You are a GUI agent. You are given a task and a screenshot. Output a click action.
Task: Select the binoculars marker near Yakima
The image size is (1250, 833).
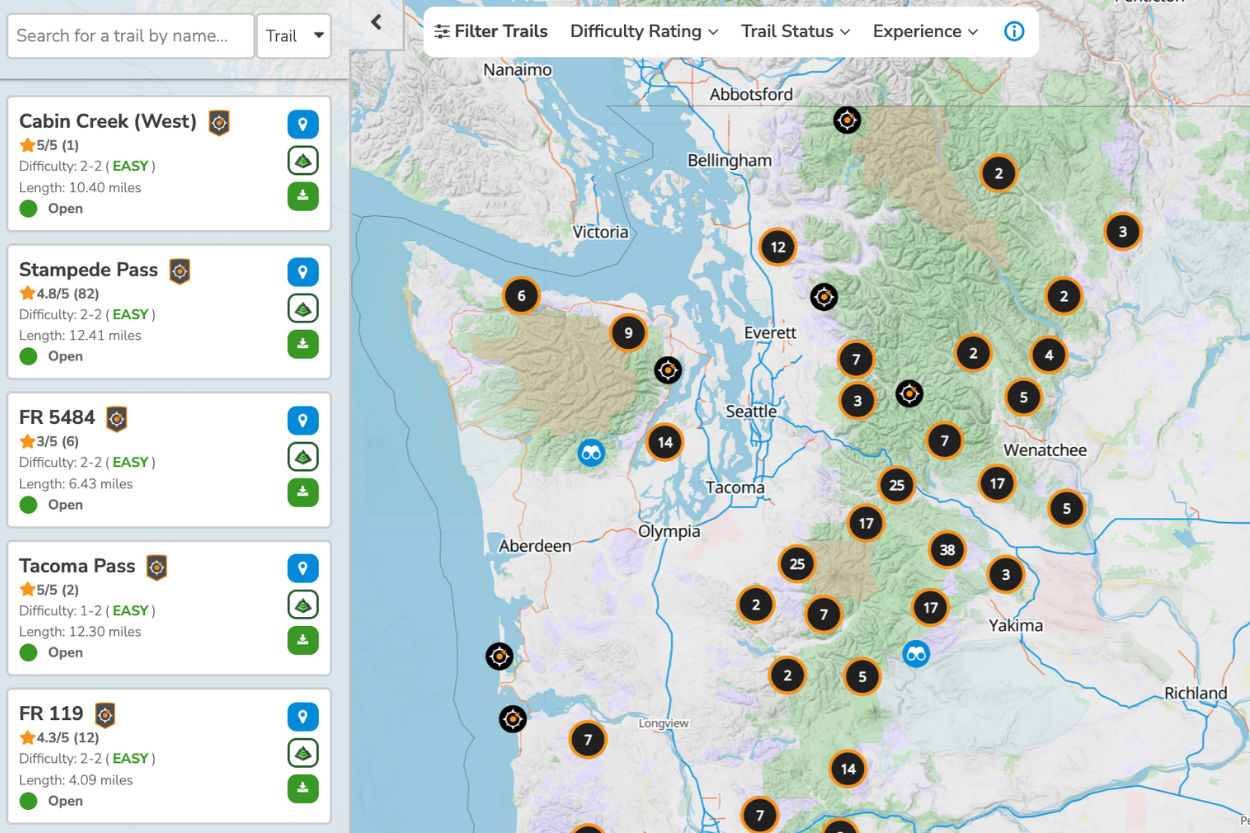[916, 654]
